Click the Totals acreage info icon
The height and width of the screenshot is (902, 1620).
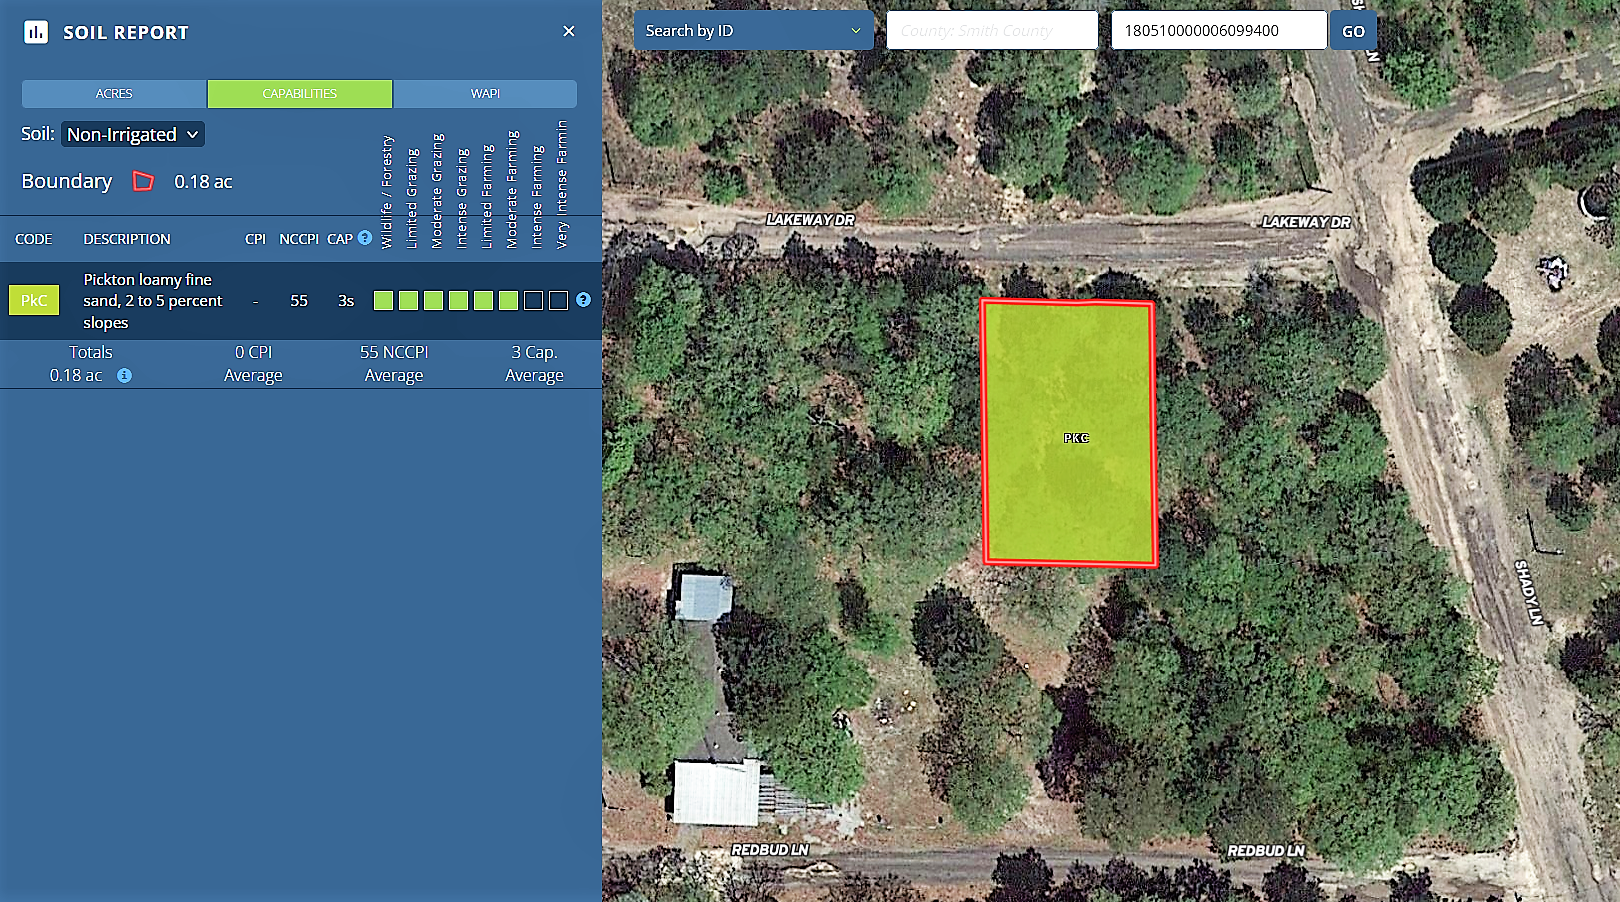coord(124,376)
